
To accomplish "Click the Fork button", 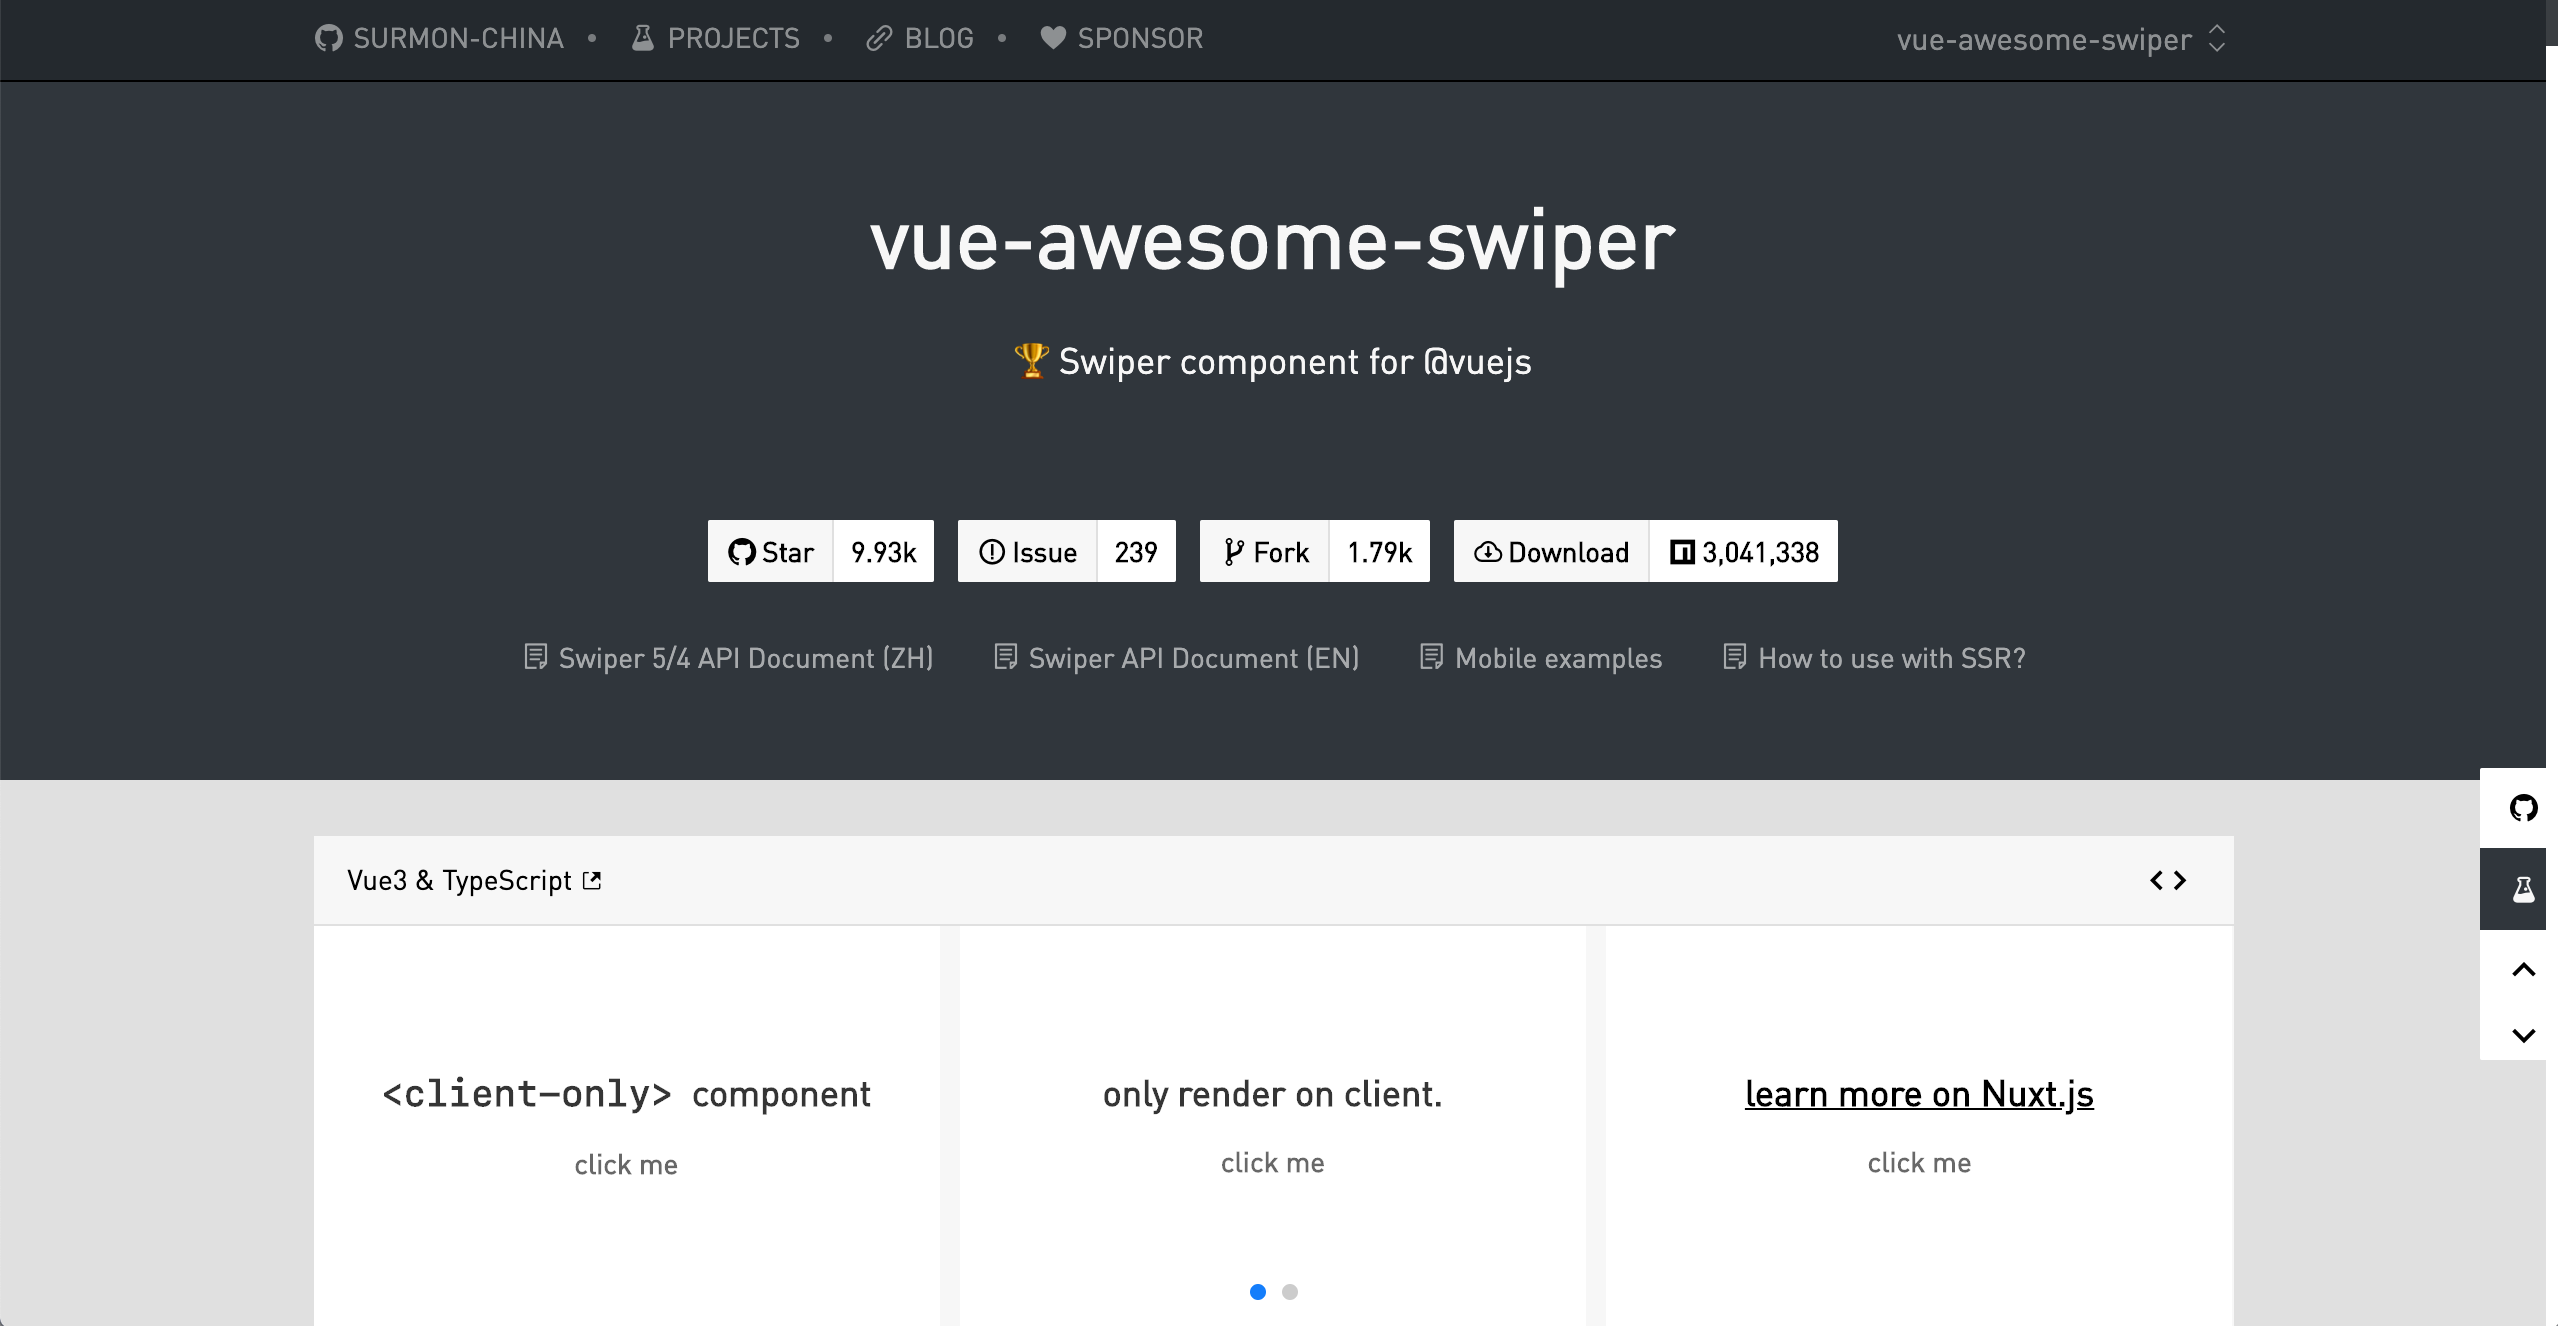I will pos(1265,551).
